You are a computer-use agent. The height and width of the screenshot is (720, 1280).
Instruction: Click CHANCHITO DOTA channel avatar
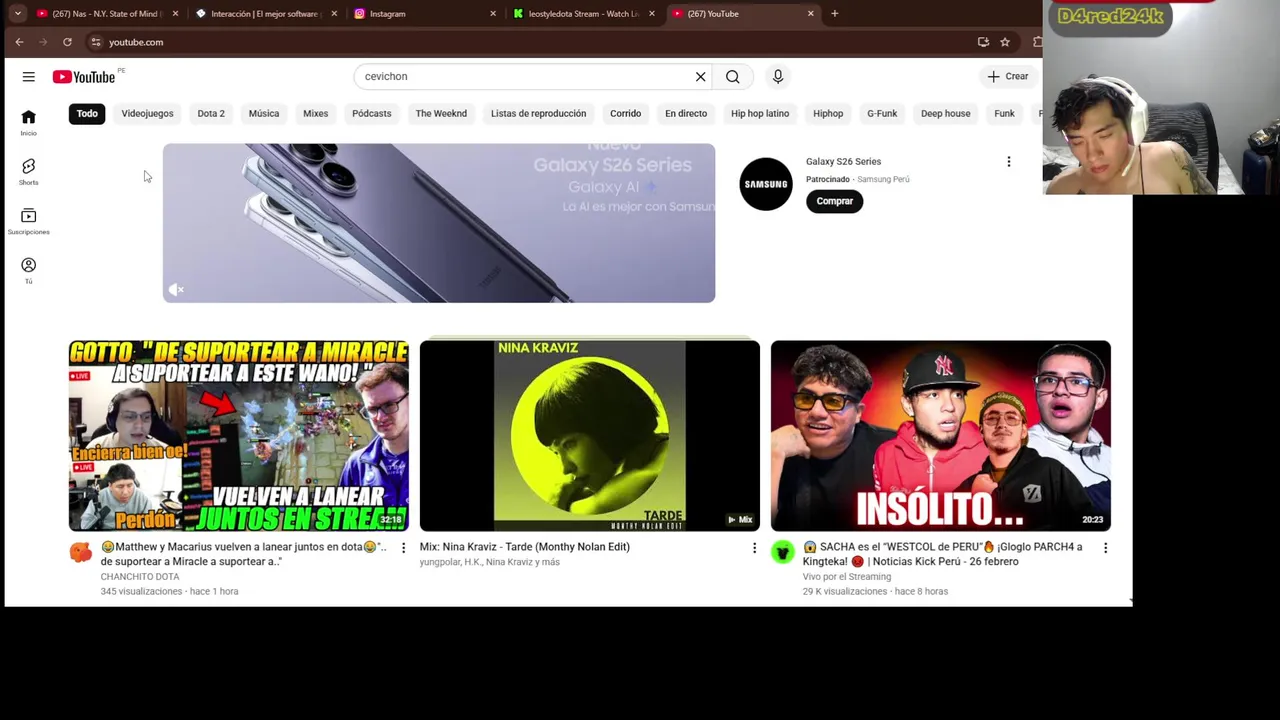coord(81,552)
